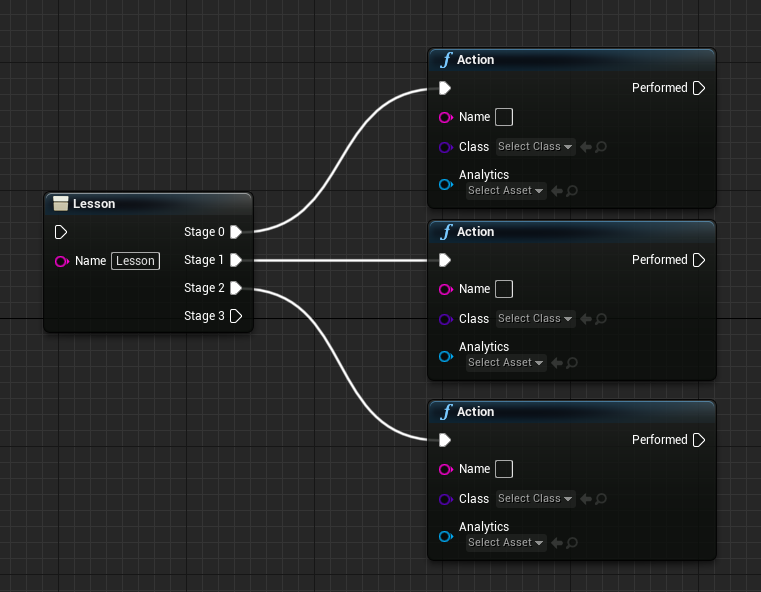The image size is (761, 592).
Task: Browse to asset with magnifier in bottom Action
Action: (x=572, y=543)
